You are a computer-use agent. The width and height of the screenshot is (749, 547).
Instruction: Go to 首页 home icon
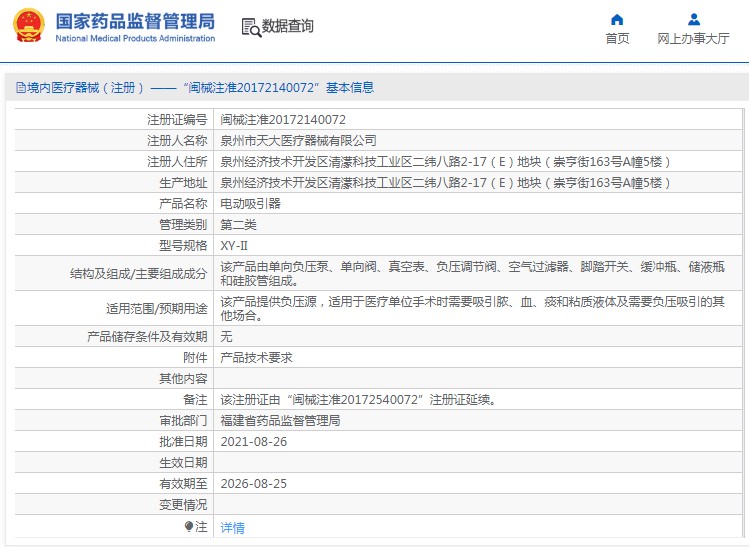pos(617,20)
